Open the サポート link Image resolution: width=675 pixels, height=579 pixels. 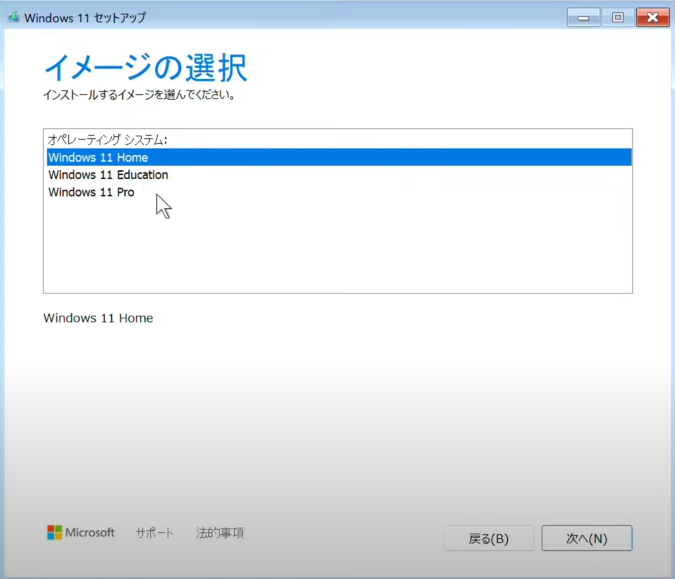pyautogui.click(x=155, y=533)
